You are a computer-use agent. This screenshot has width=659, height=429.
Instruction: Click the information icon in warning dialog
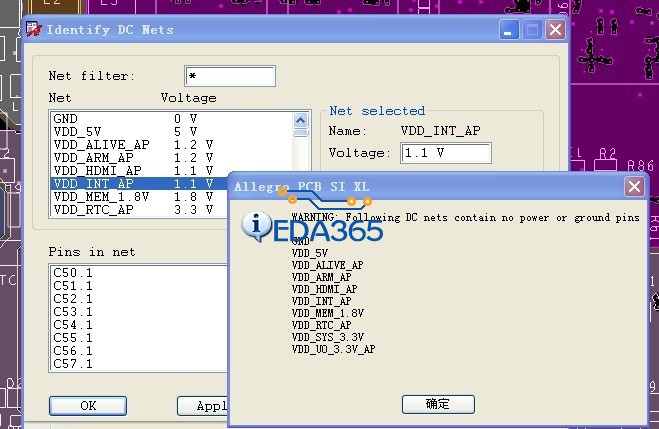point(256,226)
